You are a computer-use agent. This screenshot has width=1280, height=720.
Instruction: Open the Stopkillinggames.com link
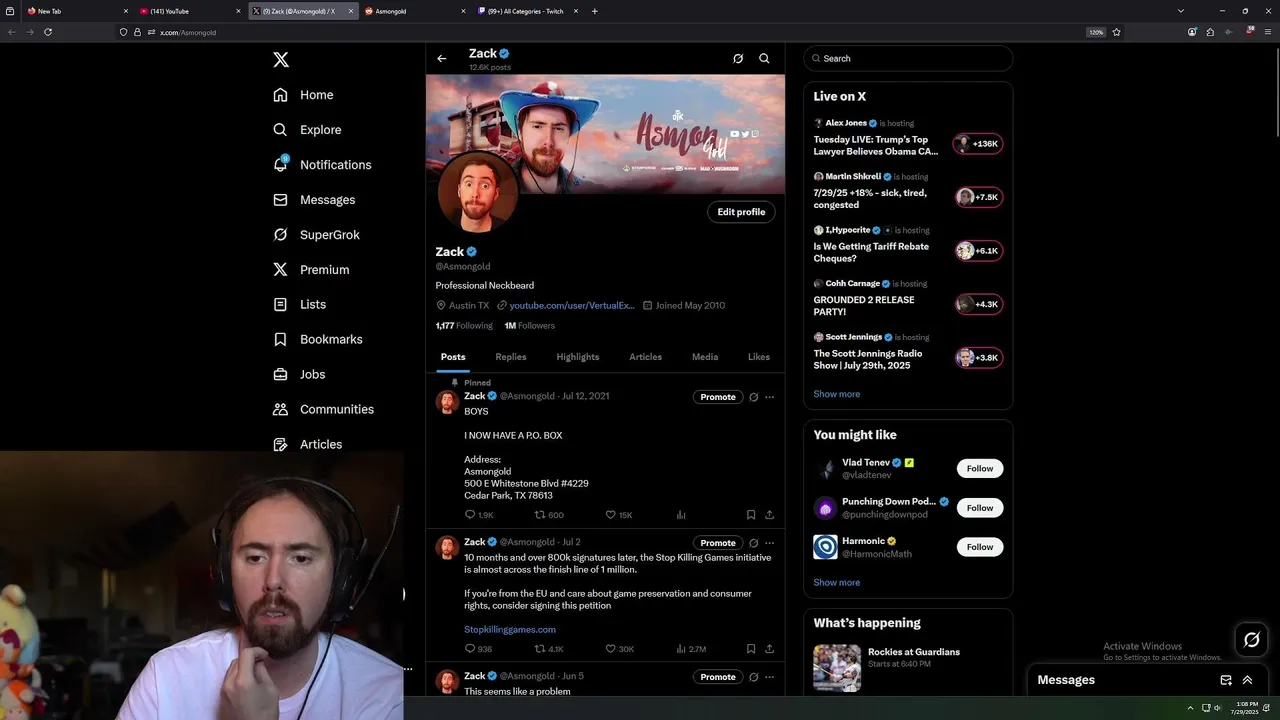510,629
